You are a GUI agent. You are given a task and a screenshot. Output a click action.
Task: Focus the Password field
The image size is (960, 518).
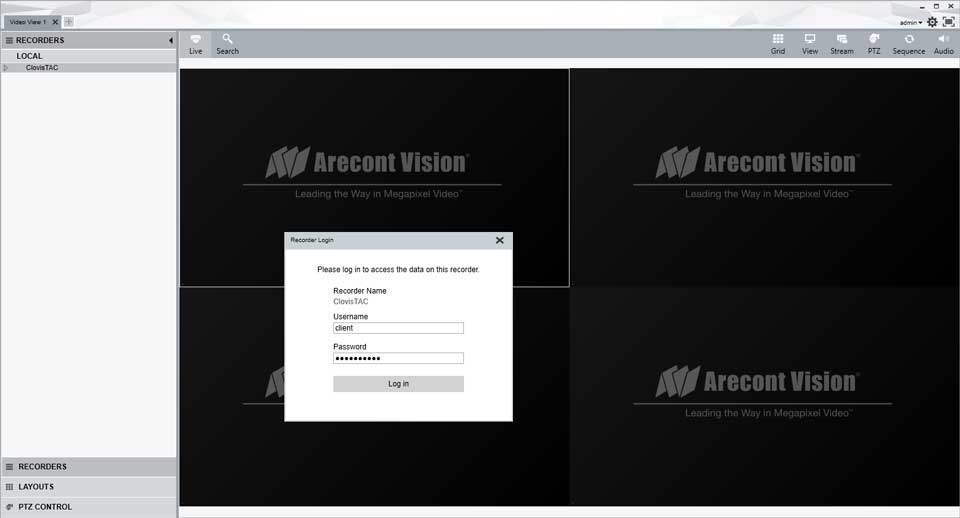(398, 358)
